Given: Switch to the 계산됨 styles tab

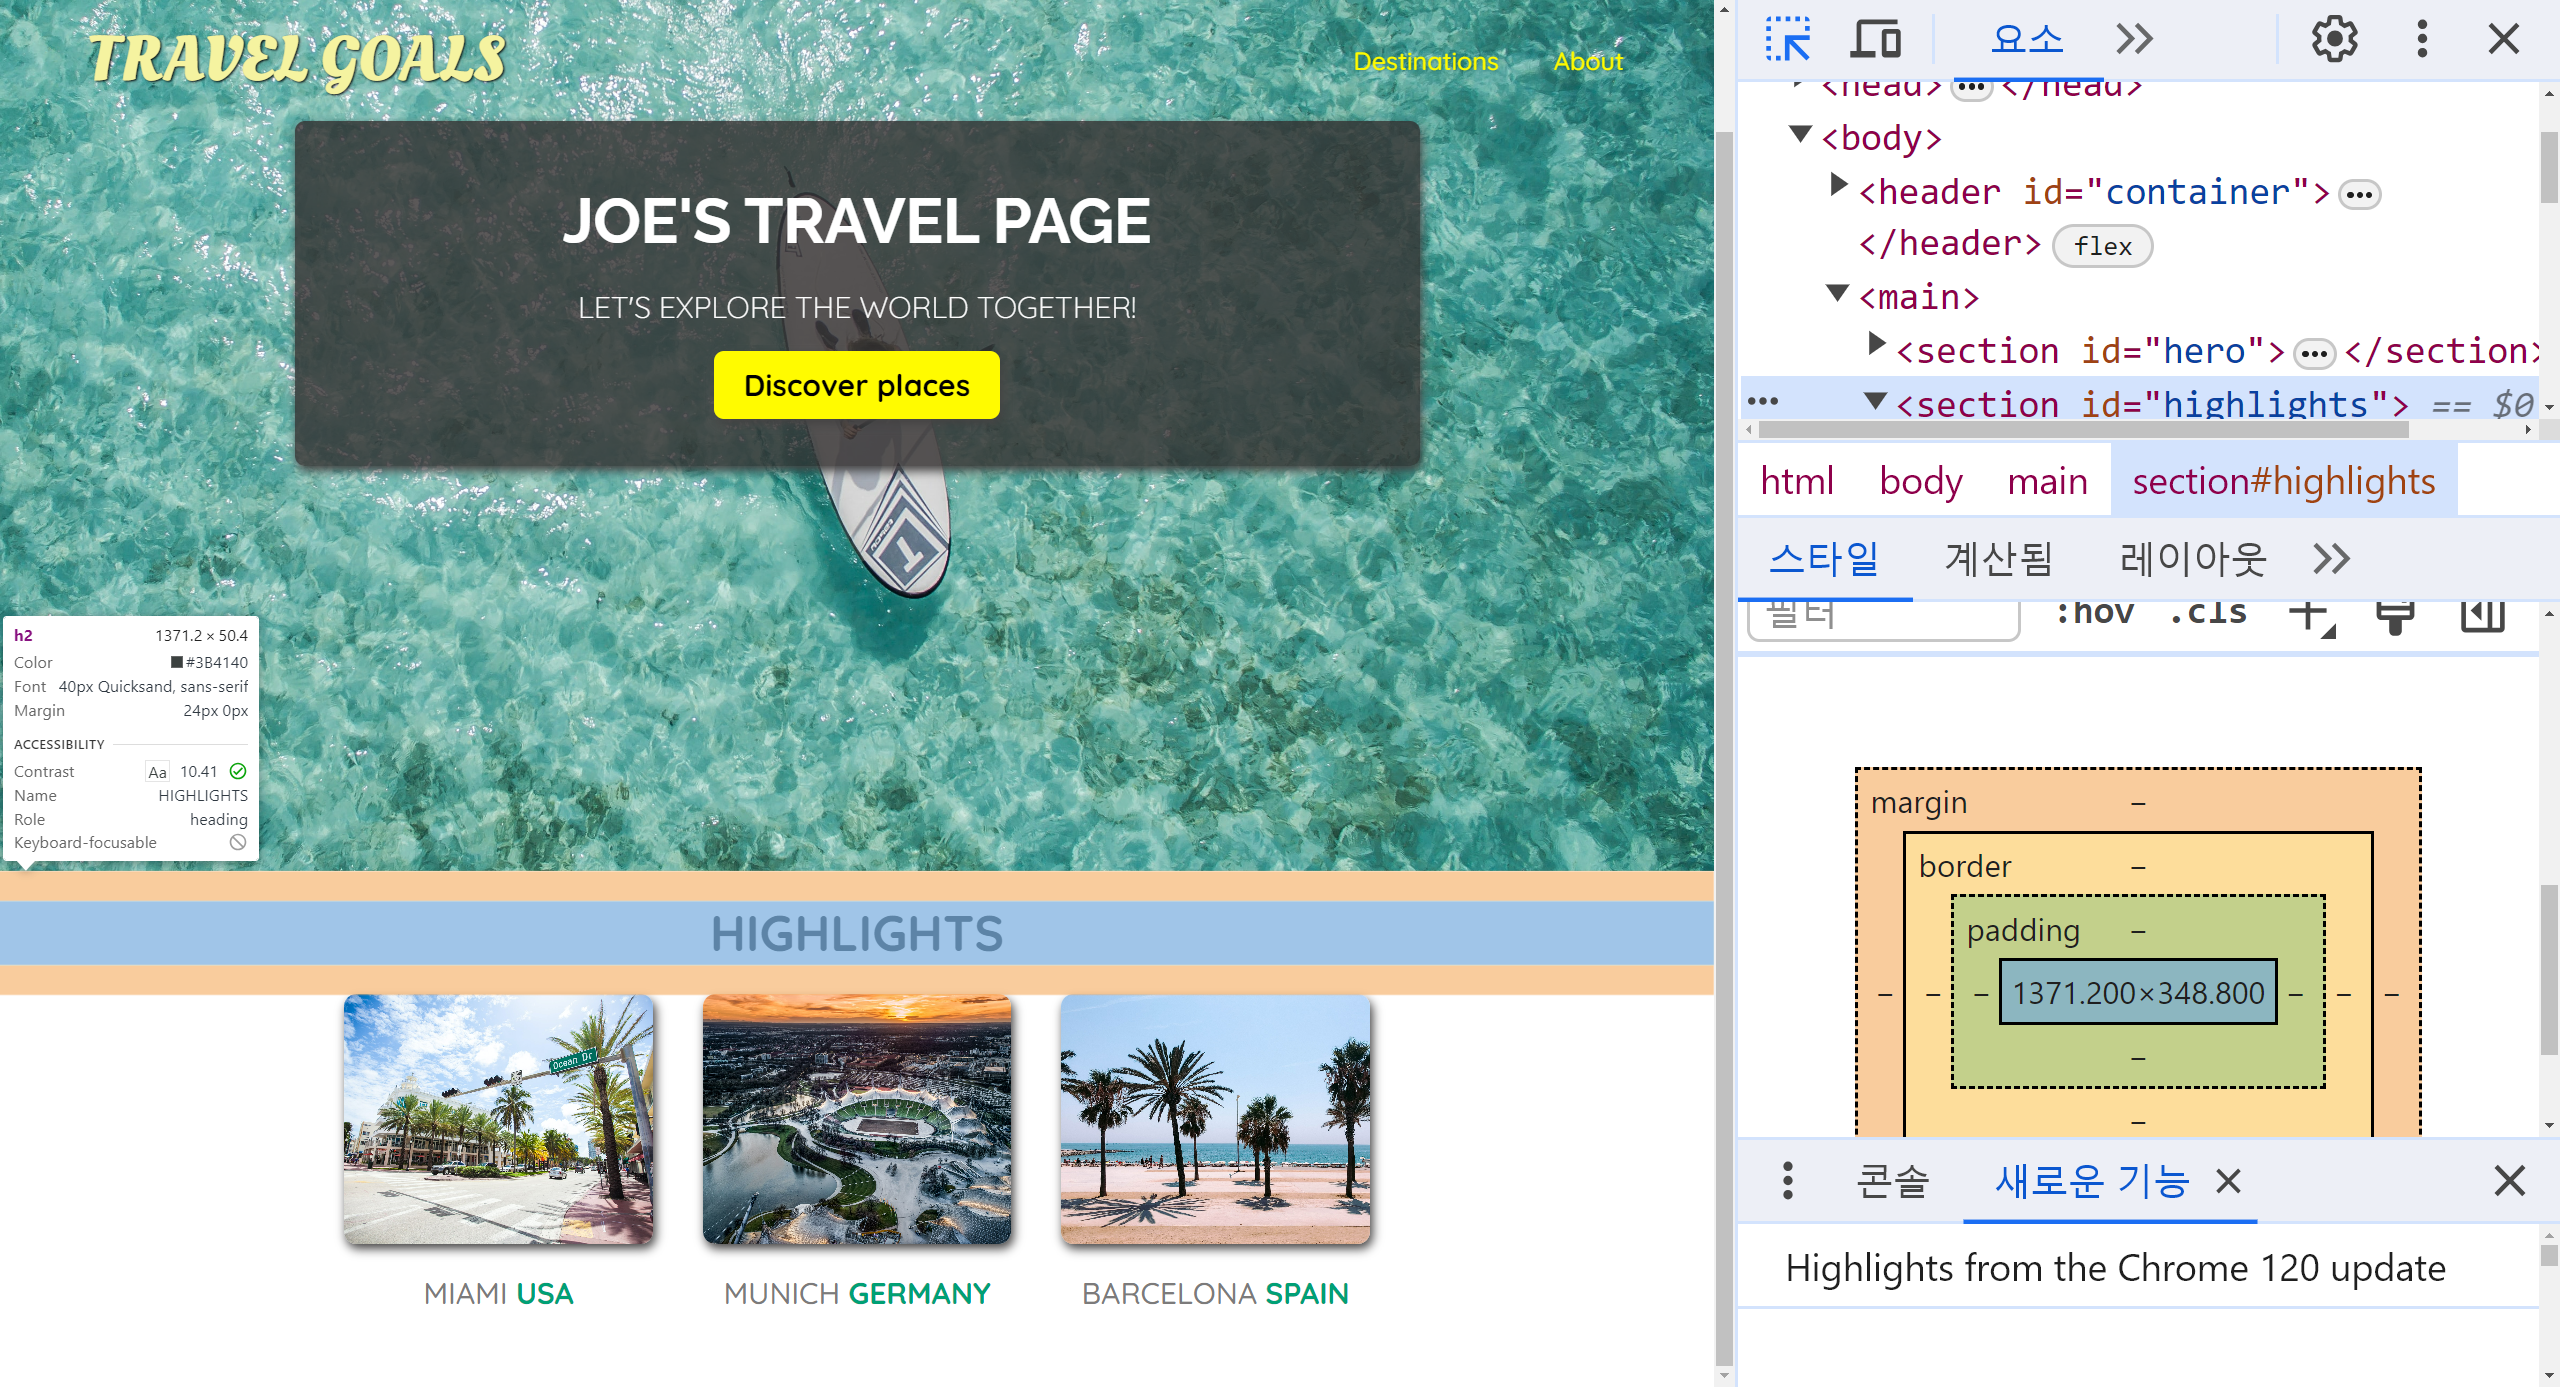Looking at the screenshot, I should (x=1998, y=558).
